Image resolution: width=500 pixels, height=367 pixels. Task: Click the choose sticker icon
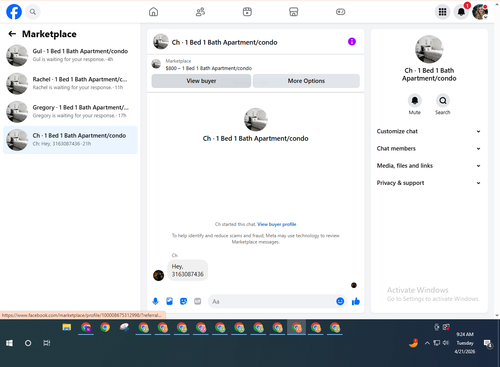point(183,302)
